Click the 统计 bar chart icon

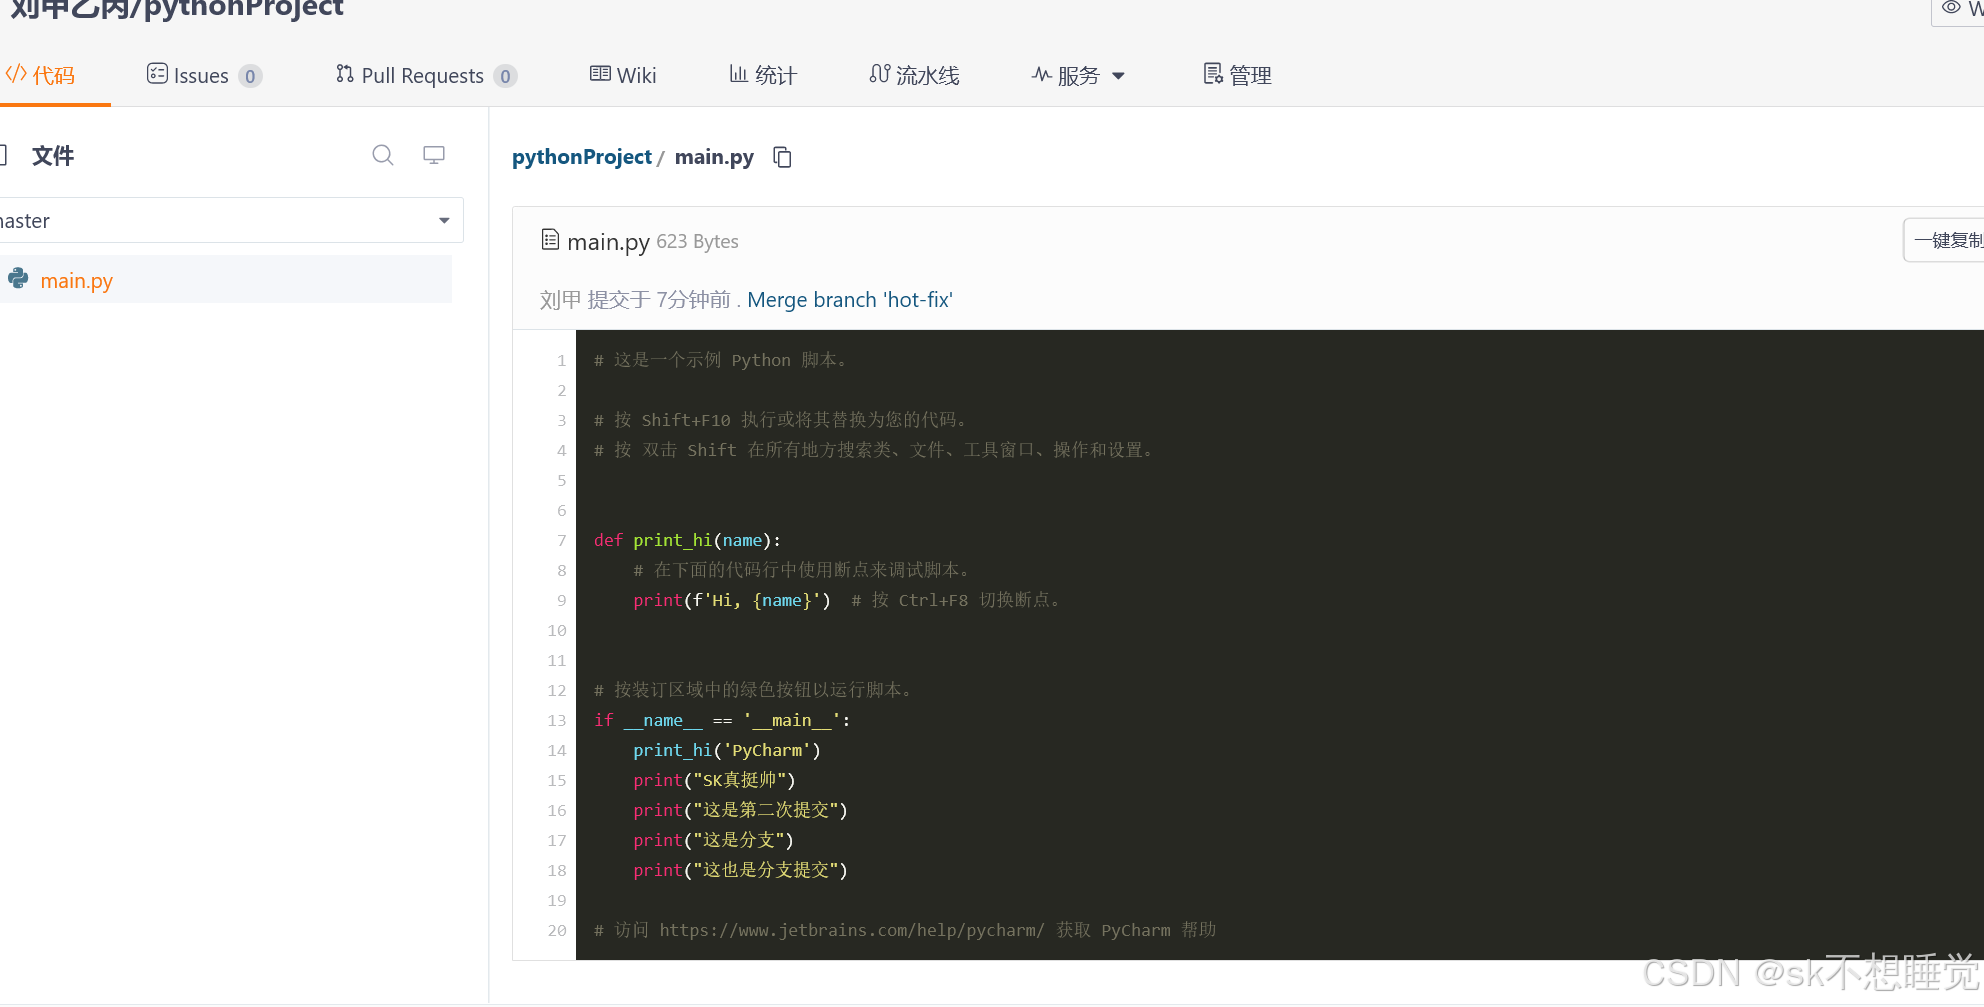(739, 74)
